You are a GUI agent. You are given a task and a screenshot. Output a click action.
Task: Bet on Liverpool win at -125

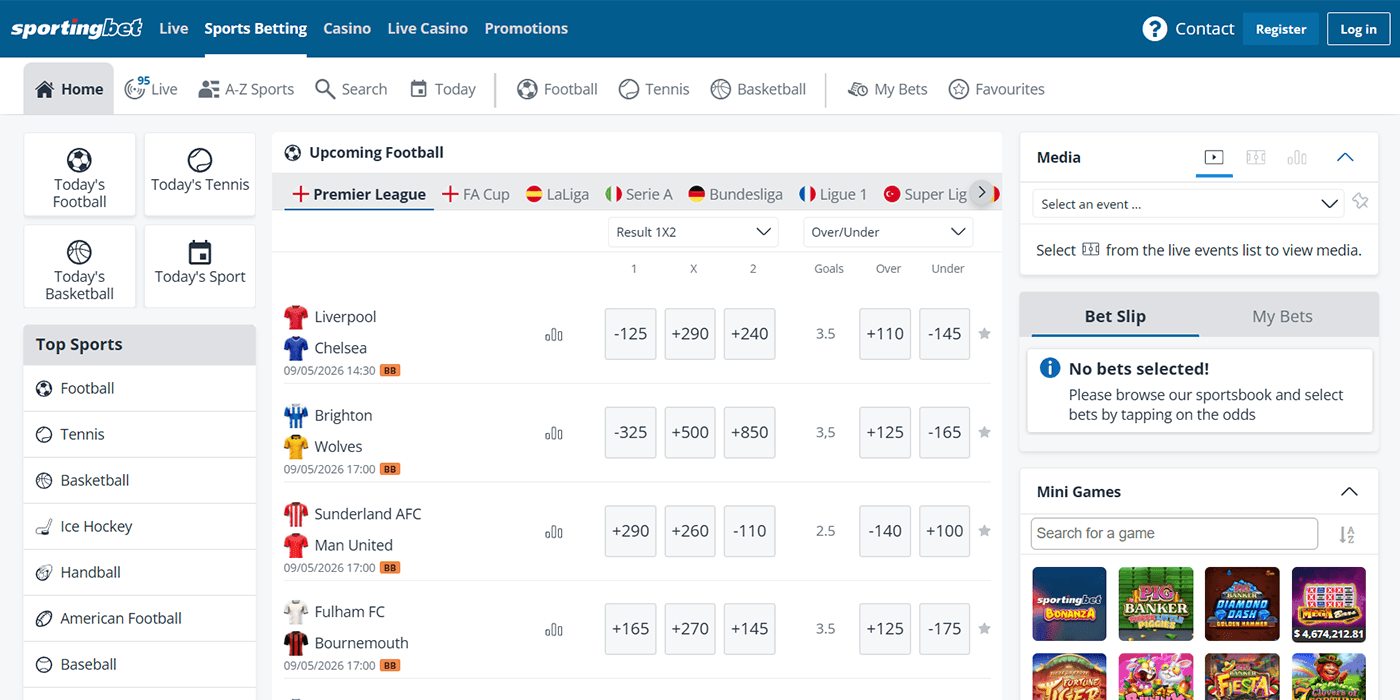(x=631, y=334)
